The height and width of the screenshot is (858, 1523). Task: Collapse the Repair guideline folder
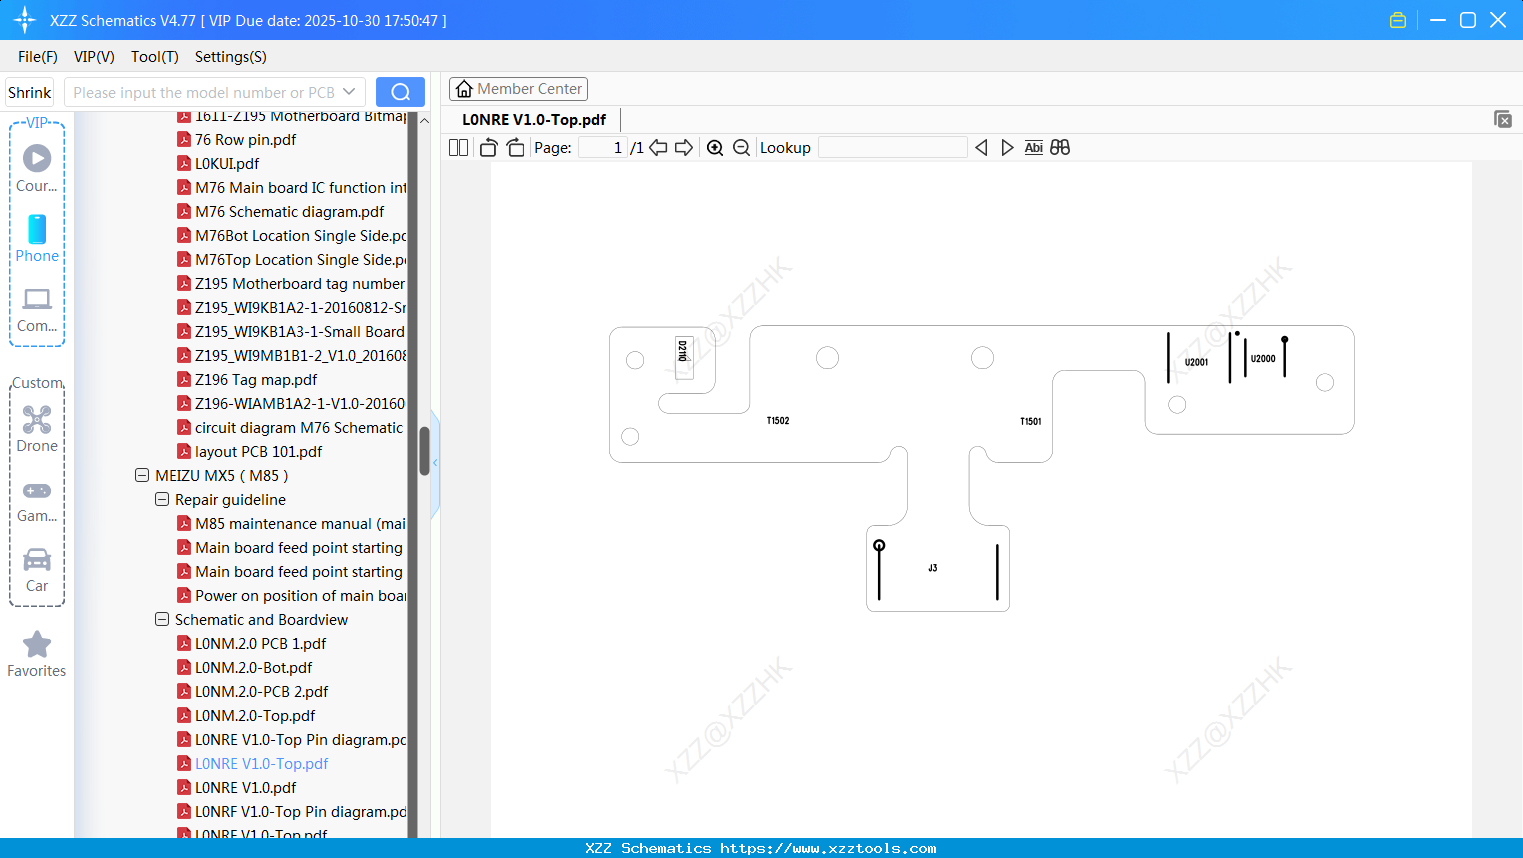click(162, 500)
